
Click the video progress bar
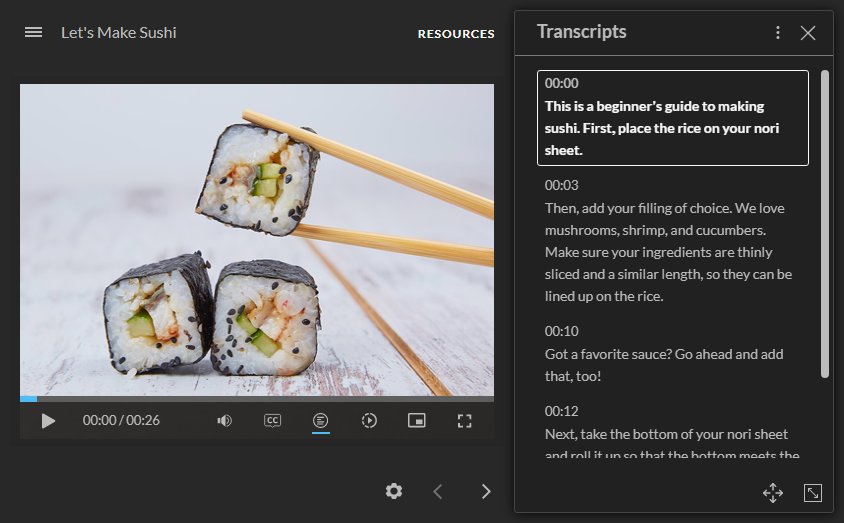click(x=257, y=399)
